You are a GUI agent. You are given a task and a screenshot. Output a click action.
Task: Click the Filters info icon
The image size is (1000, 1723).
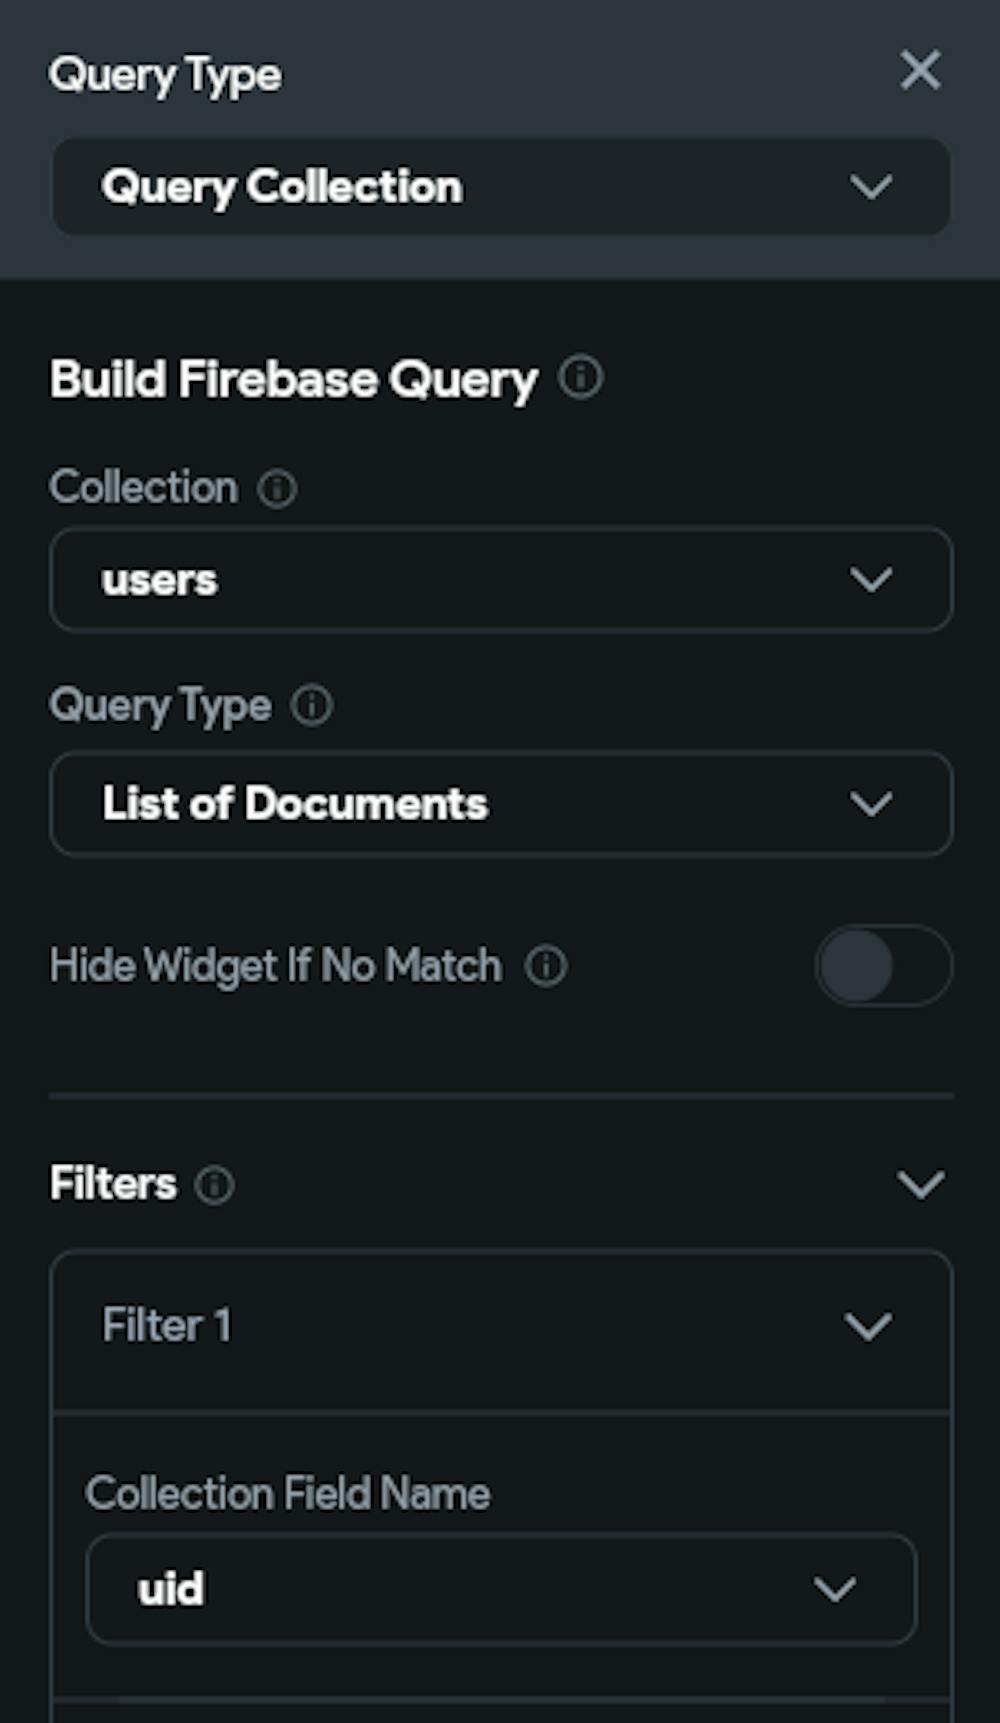(214, 1186)
